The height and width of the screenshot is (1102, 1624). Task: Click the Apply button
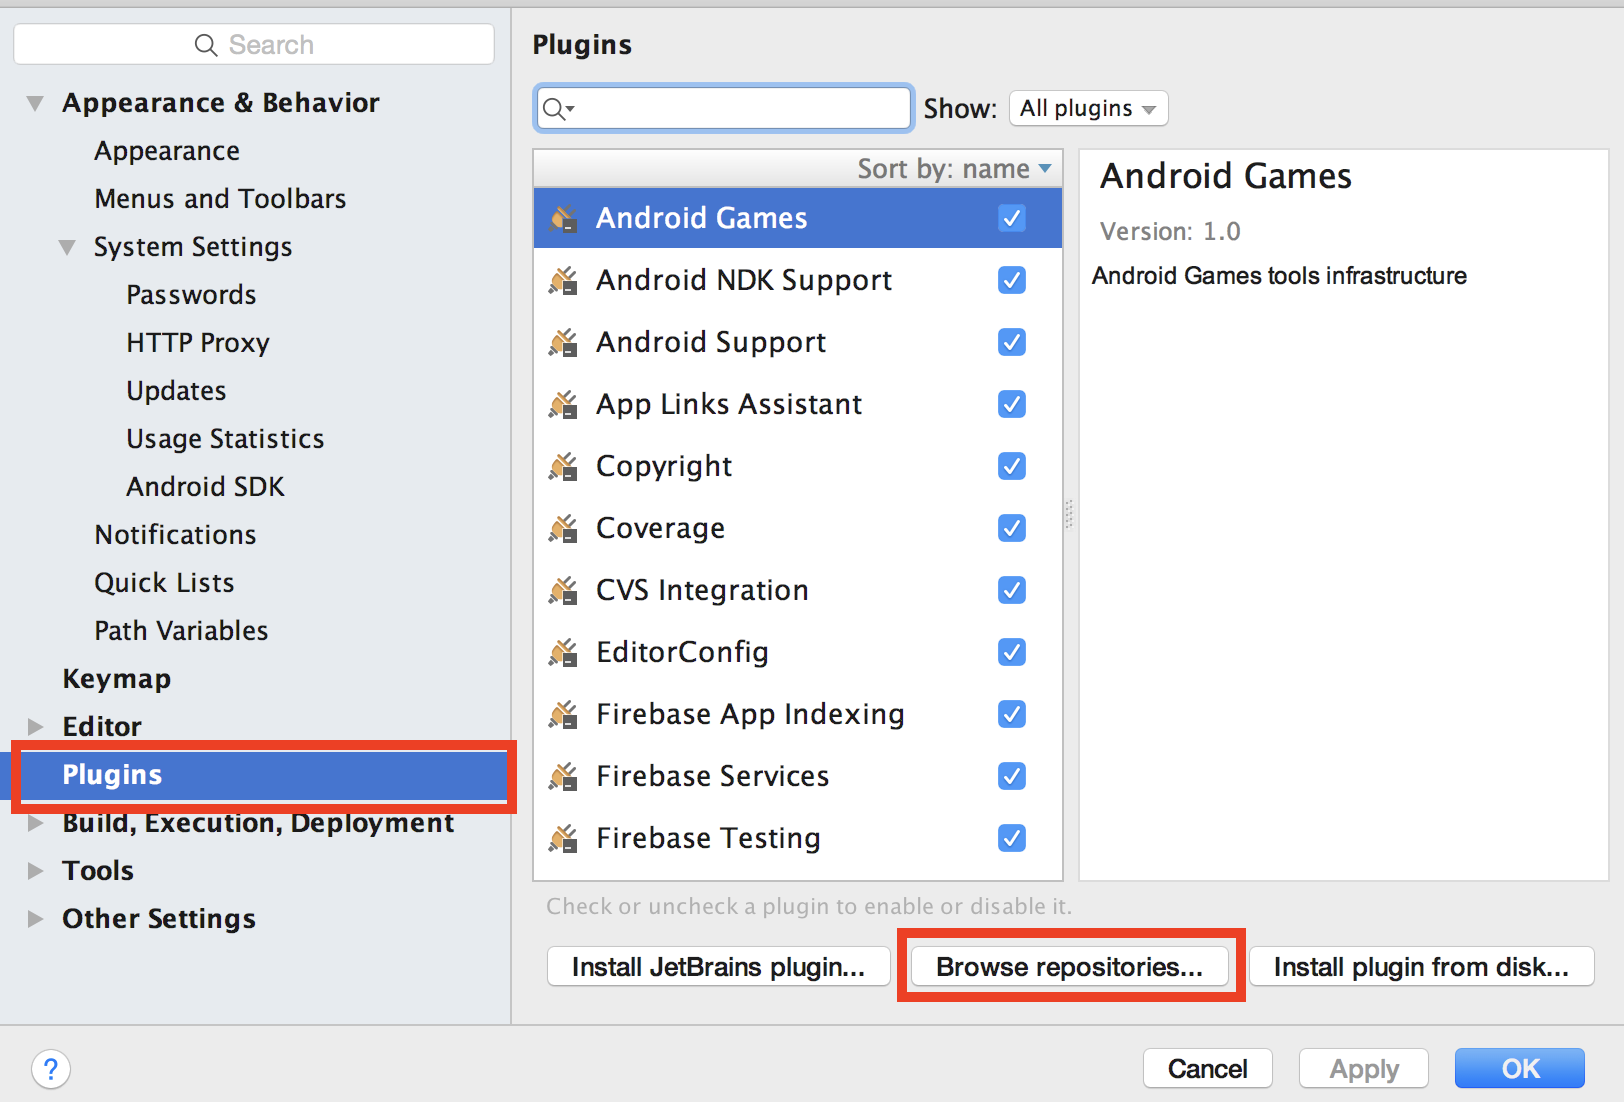(x=1364, y=1069)
